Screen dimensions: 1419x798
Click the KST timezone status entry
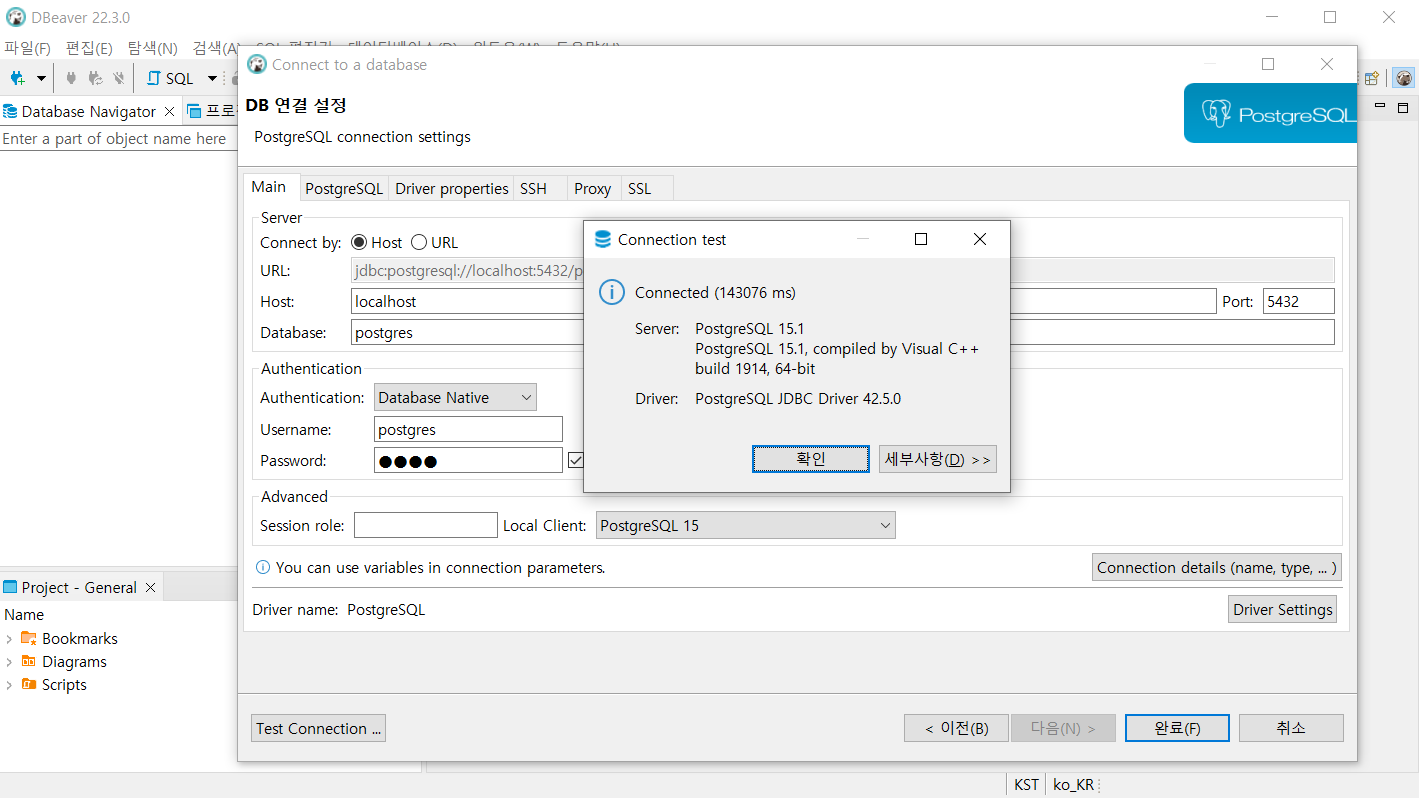1026,785
